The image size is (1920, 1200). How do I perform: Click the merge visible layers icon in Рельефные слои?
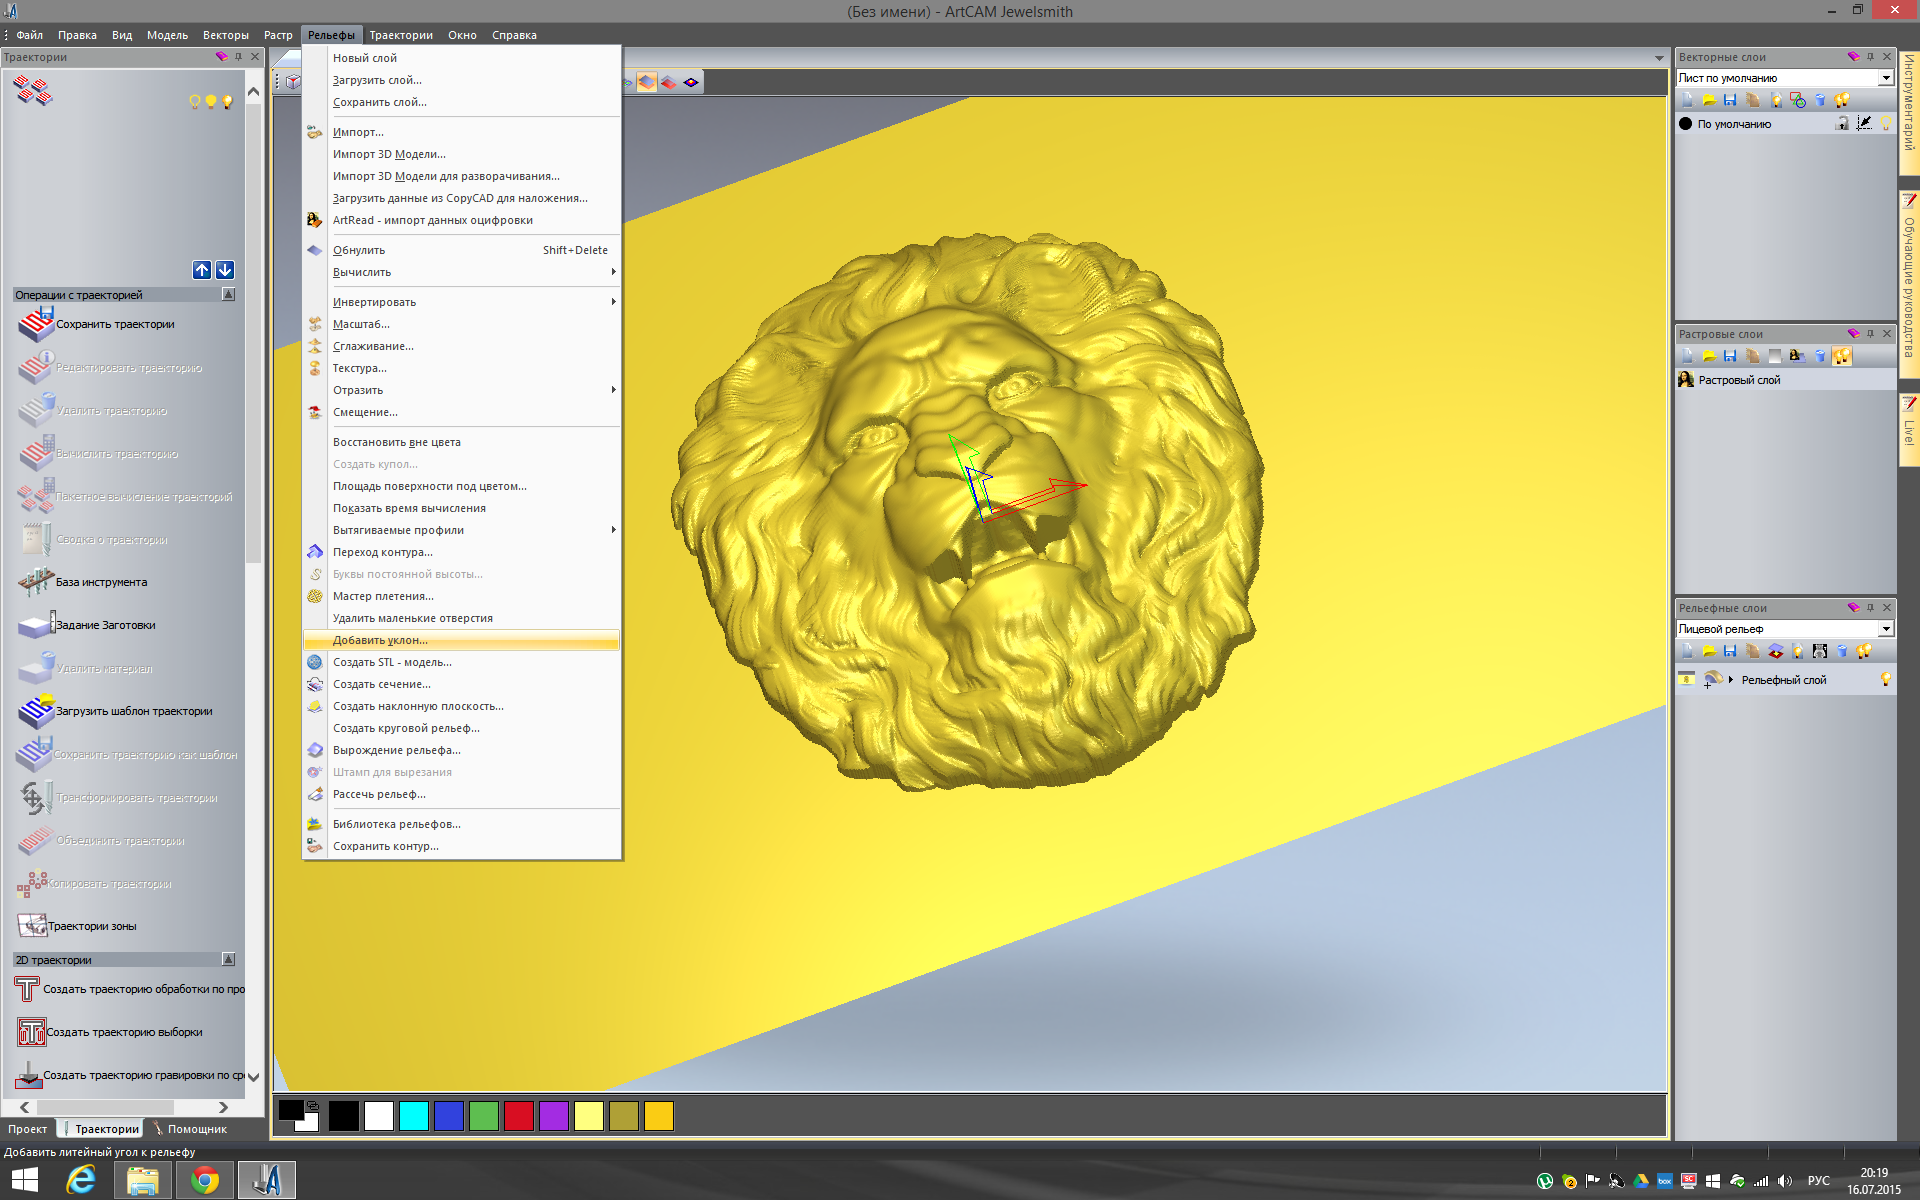click(1776, 651)
